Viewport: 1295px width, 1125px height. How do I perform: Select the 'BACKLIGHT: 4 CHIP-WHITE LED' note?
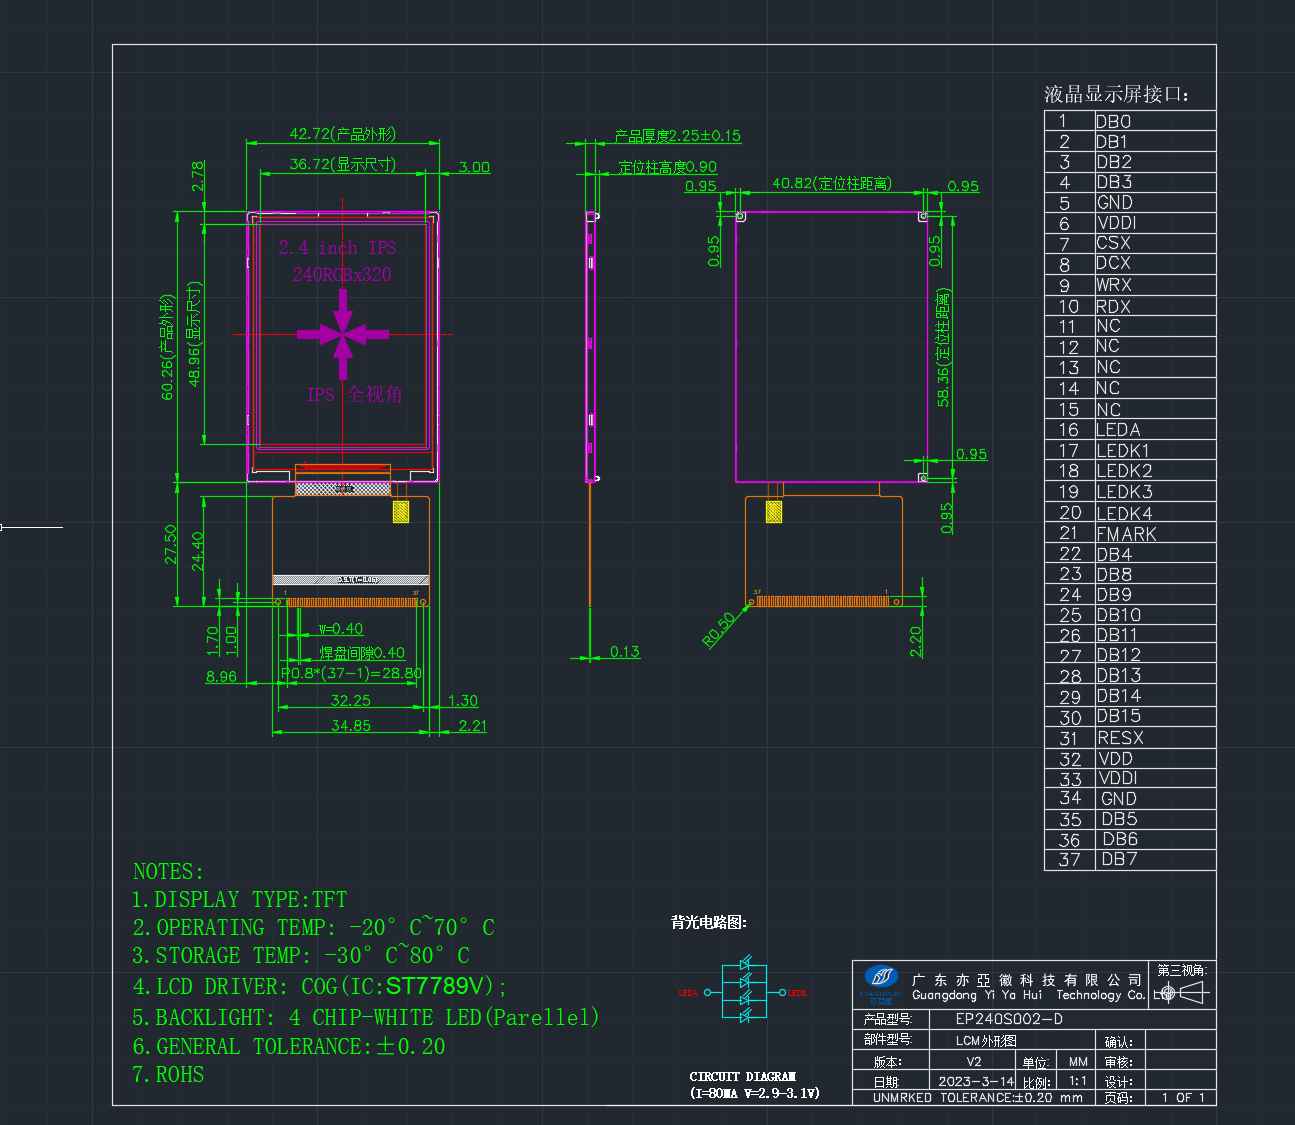(366, 1018)
